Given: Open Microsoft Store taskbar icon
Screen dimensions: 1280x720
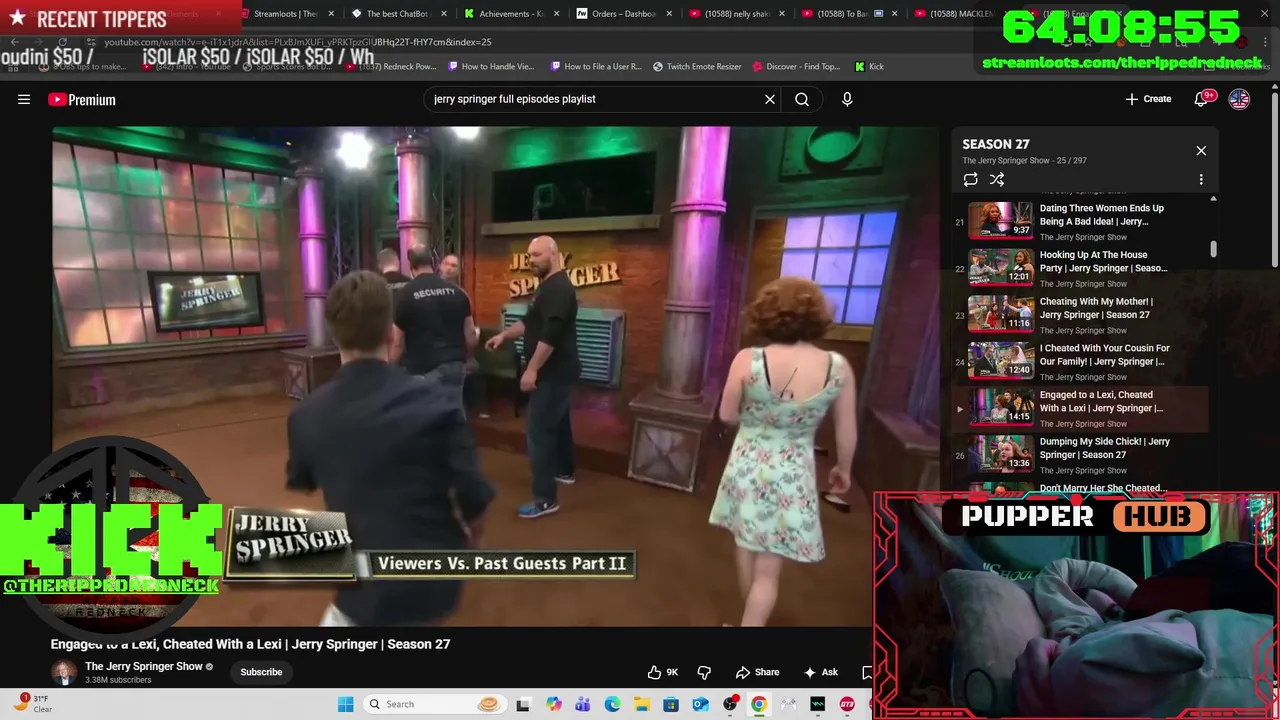Looking at the screenshot, I should pyautogui.click(x=671, y=704).
